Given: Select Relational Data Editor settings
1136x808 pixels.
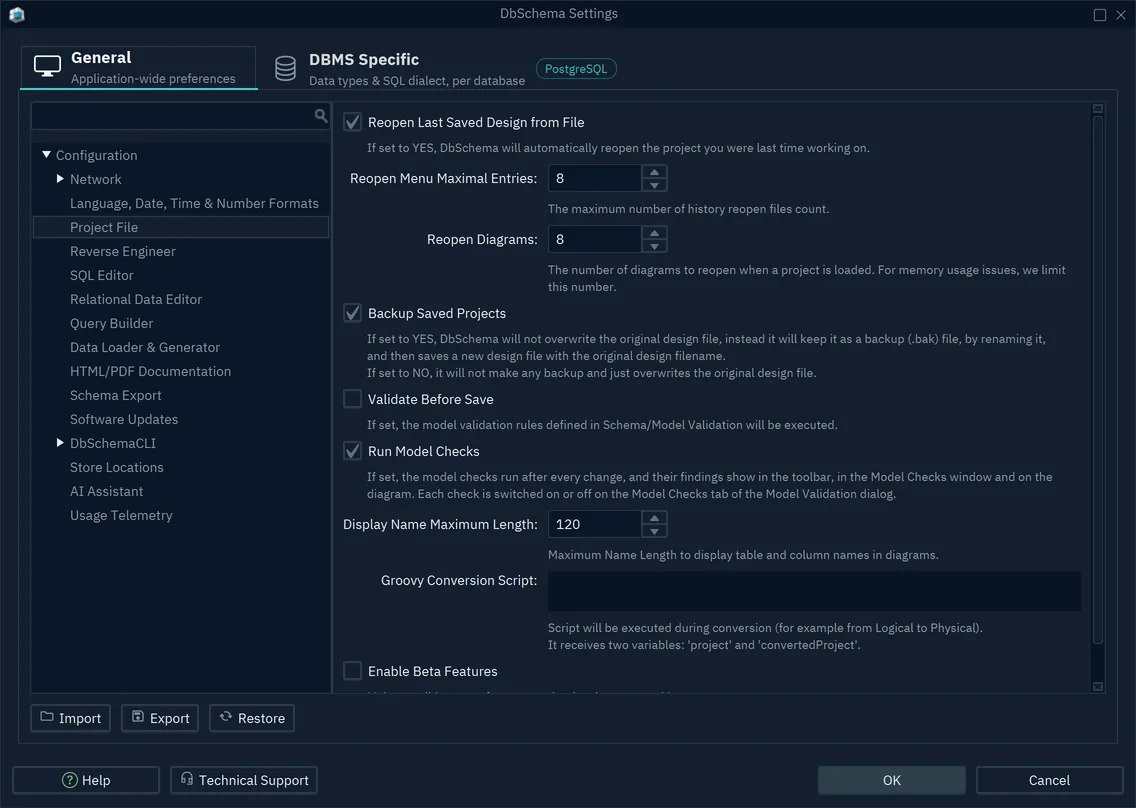Looking at the screenshot, I should tap(135, 299).
